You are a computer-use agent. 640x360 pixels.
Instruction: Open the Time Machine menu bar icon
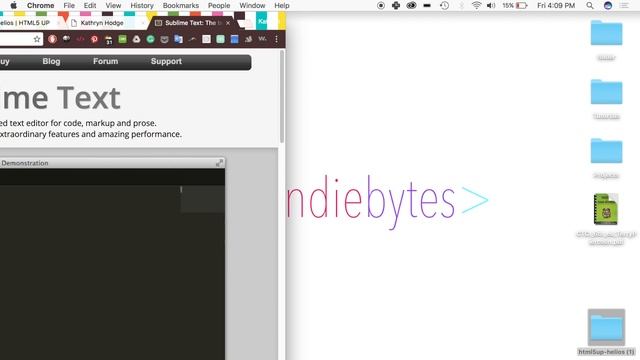[x=444, y=5]
